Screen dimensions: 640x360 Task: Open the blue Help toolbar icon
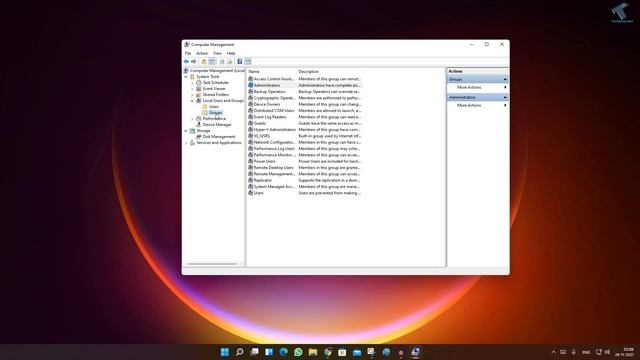tap(240, 62)
